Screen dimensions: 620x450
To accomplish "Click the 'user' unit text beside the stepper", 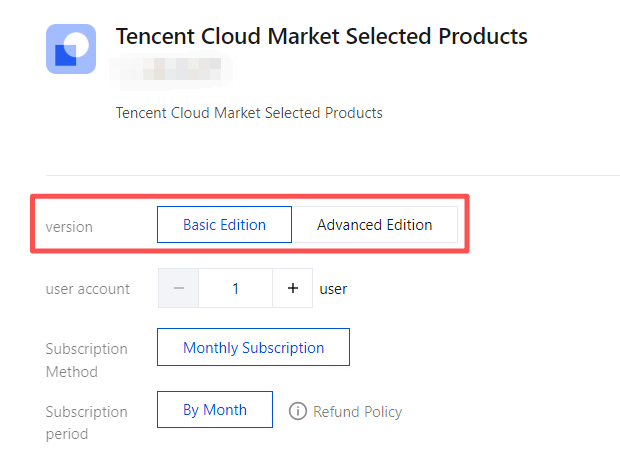I will tap(333, 289).
